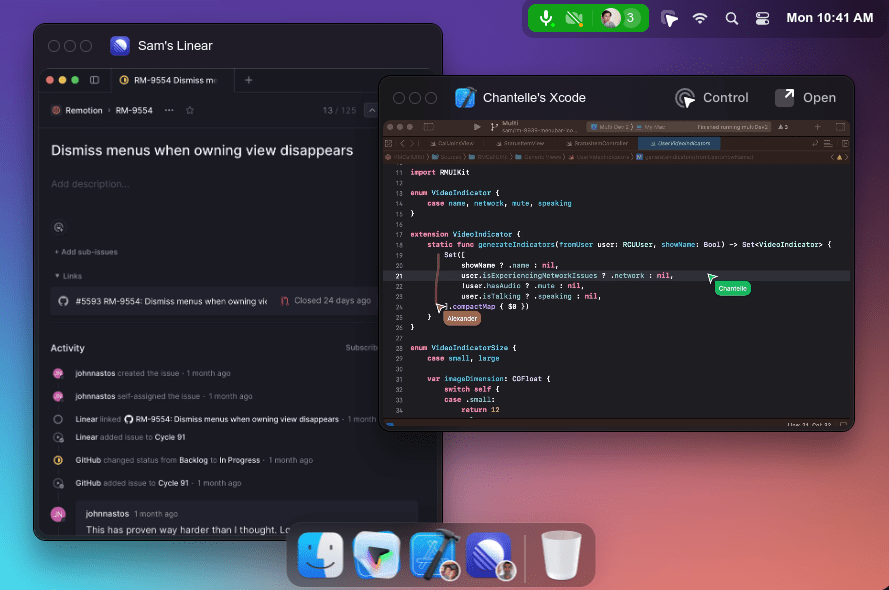889x590 pixels.
Task: Open Xcode editor options lines menu
Action: (x=828, y=143)
